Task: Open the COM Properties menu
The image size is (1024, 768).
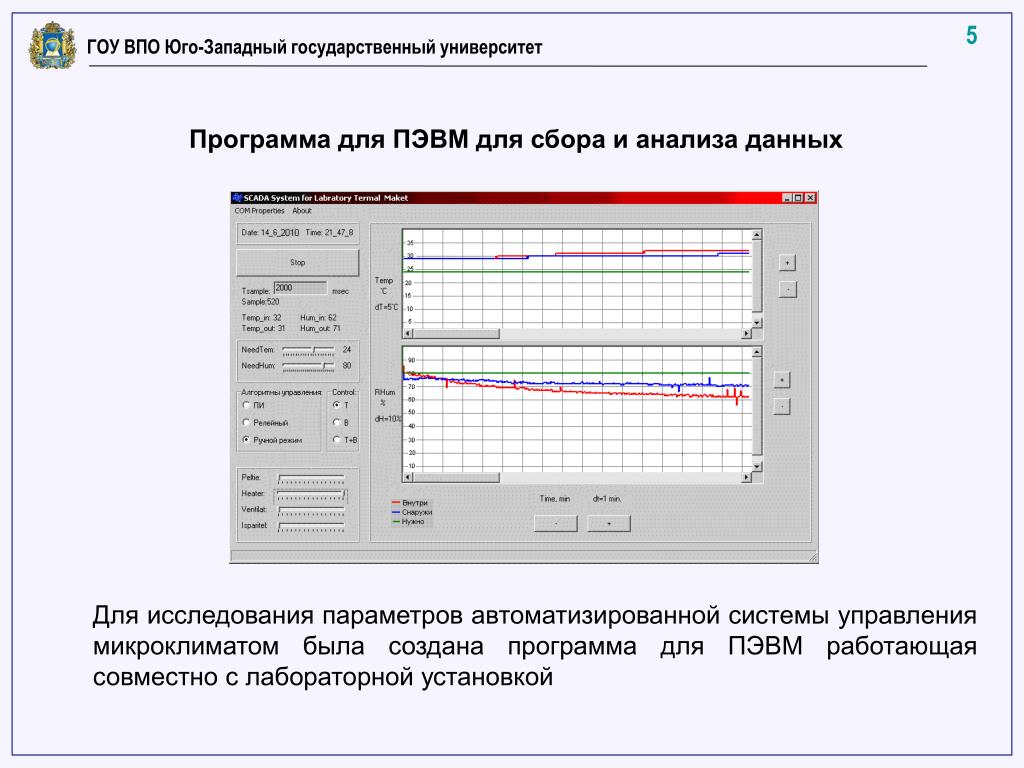Action: coord(259,211)
